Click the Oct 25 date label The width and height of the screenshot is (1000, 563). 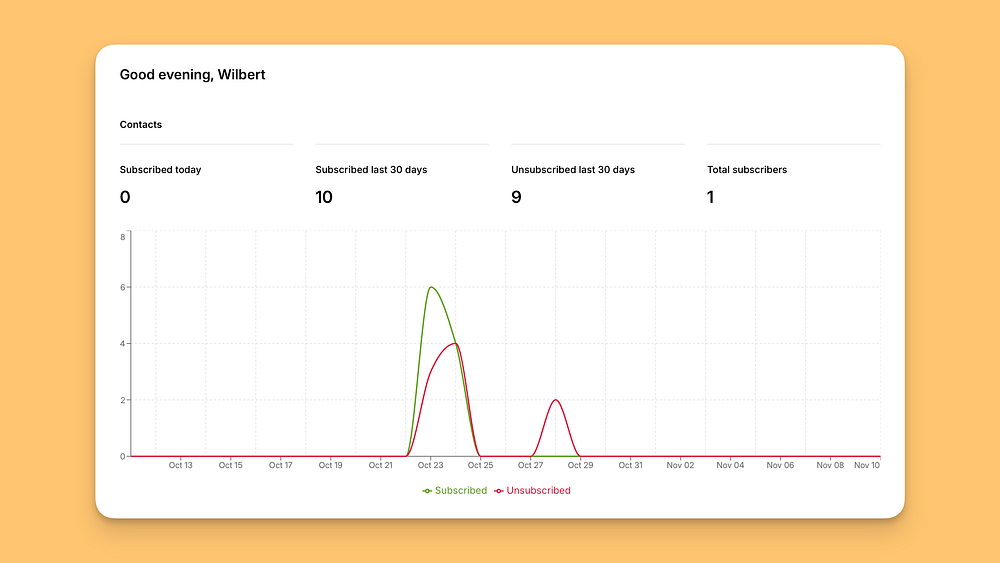(x=480, y=465)
